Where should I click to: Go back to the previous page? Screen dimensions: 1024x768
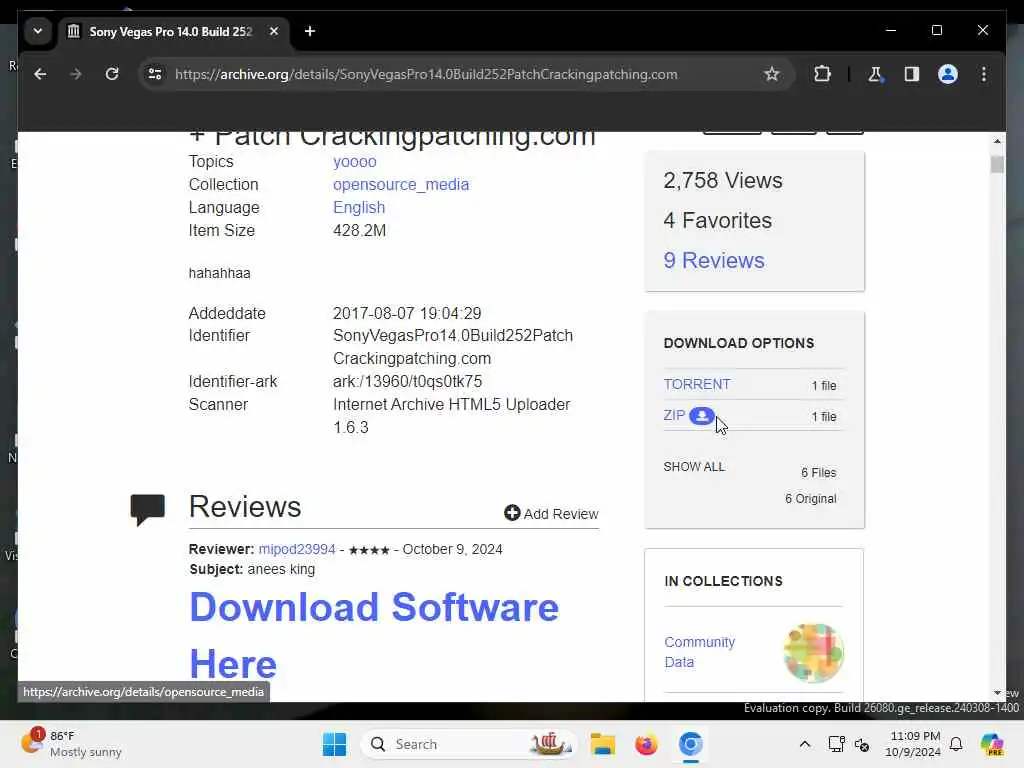pos(40,74)
